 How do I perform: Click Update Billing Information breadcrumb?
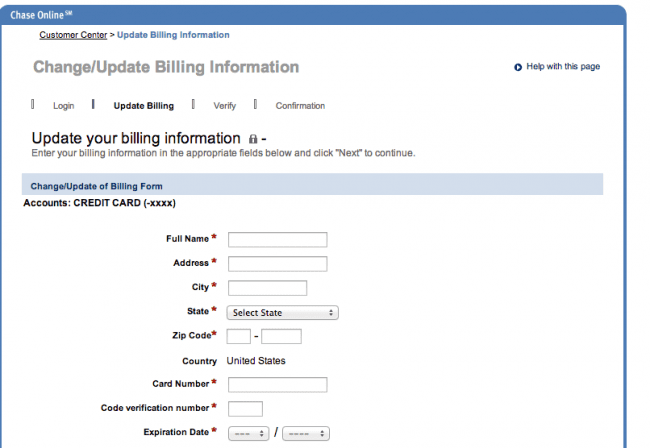point(173,35)
